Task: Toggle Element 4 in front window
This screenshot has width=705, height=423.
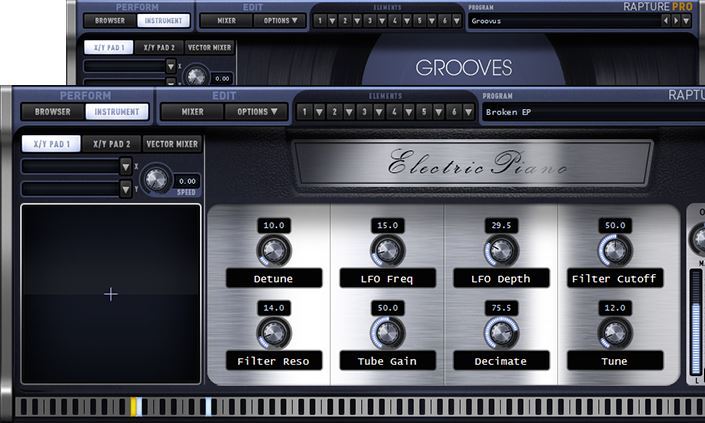Action: [394, 111]
